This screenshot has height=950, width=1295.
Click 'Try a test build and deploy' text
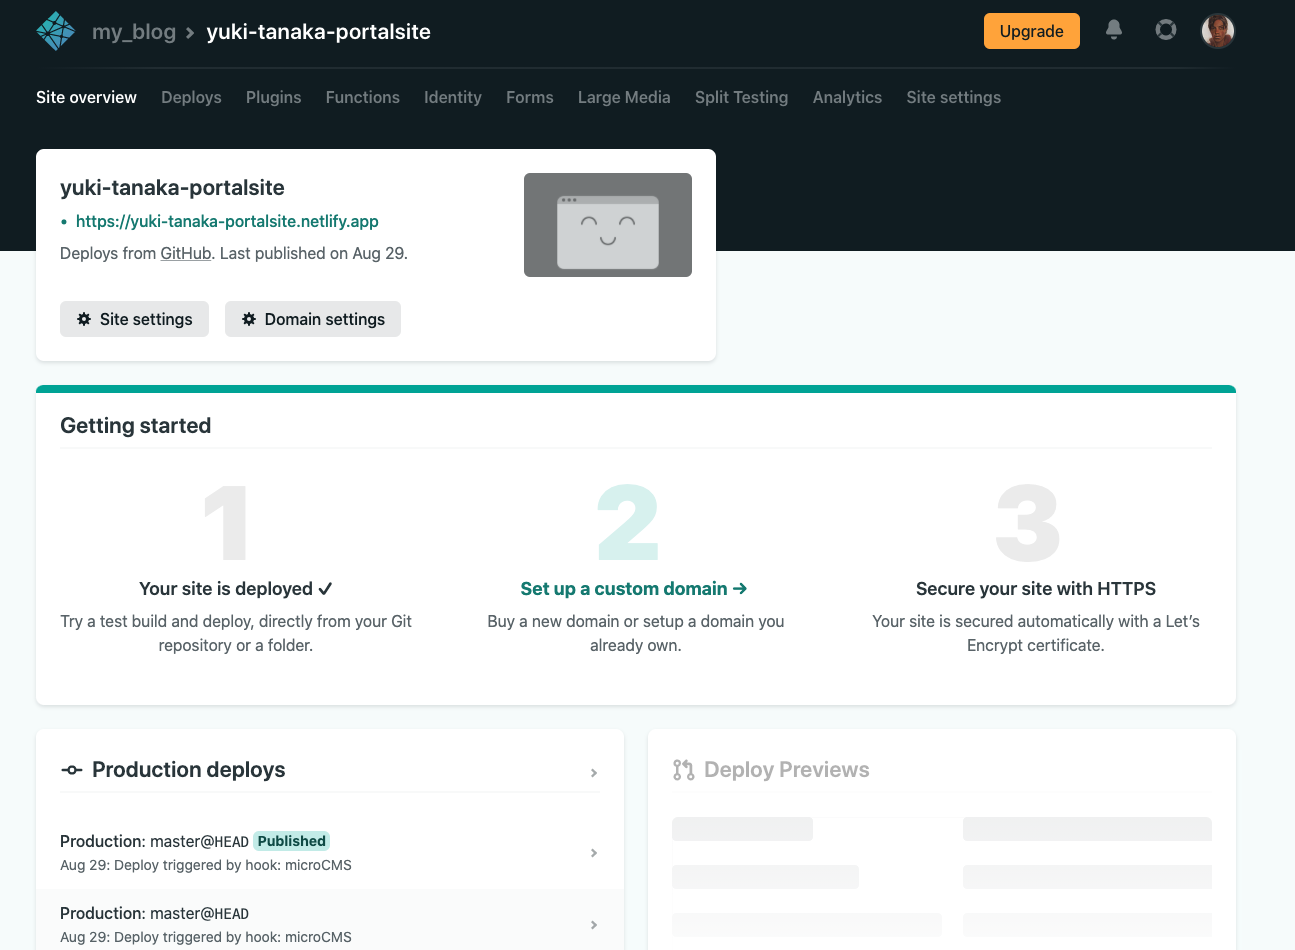tap(236, 633)
